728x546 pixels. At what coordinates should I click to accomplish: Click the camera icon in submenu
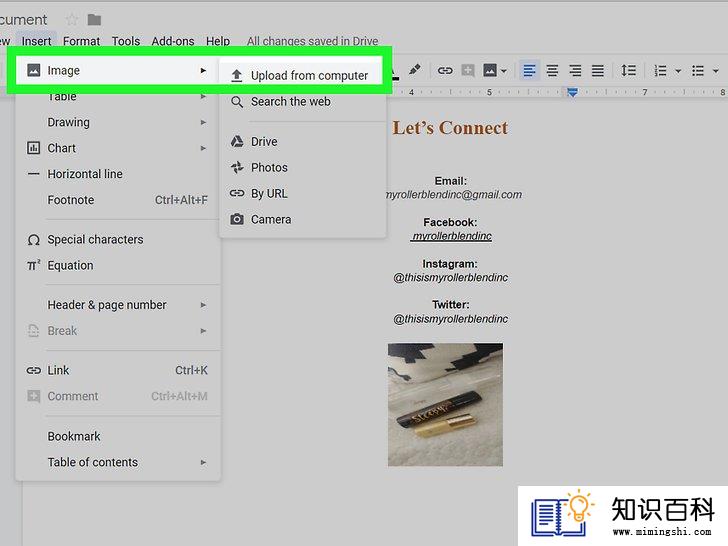click(x=237, y=219)
